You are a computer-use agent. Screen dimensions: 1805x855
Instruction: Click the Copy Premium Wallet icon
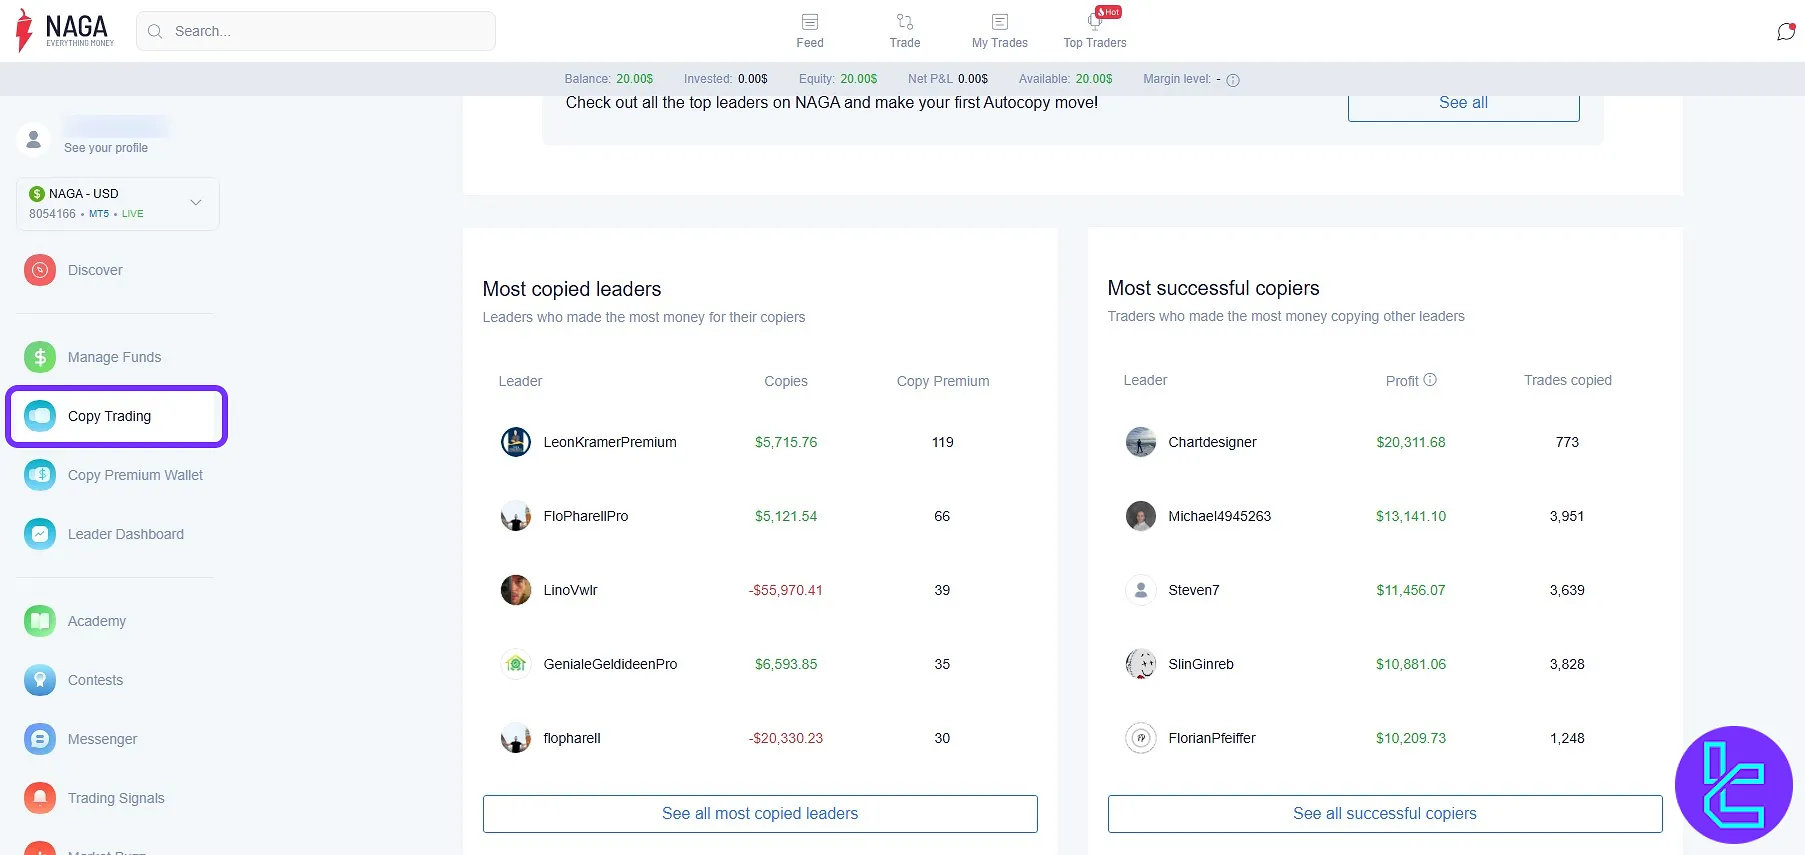coord(40,475)
